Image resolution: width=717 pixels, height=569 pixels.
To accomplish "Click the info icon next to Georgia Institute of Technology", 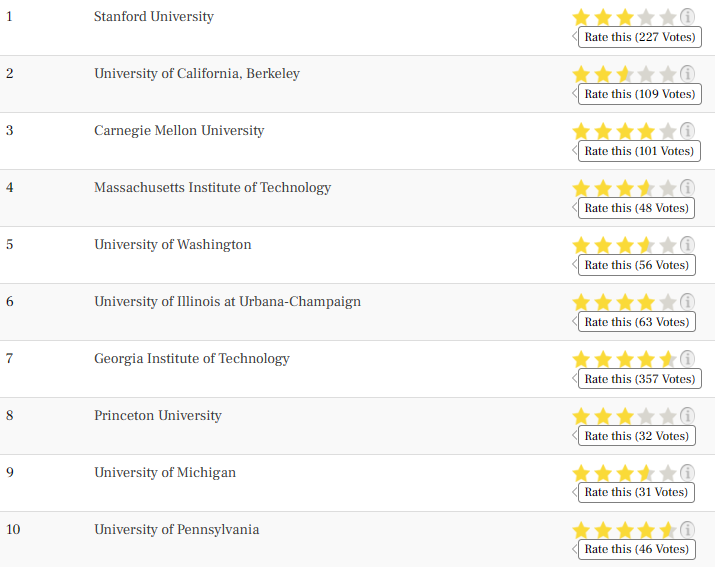I will 687,359.
